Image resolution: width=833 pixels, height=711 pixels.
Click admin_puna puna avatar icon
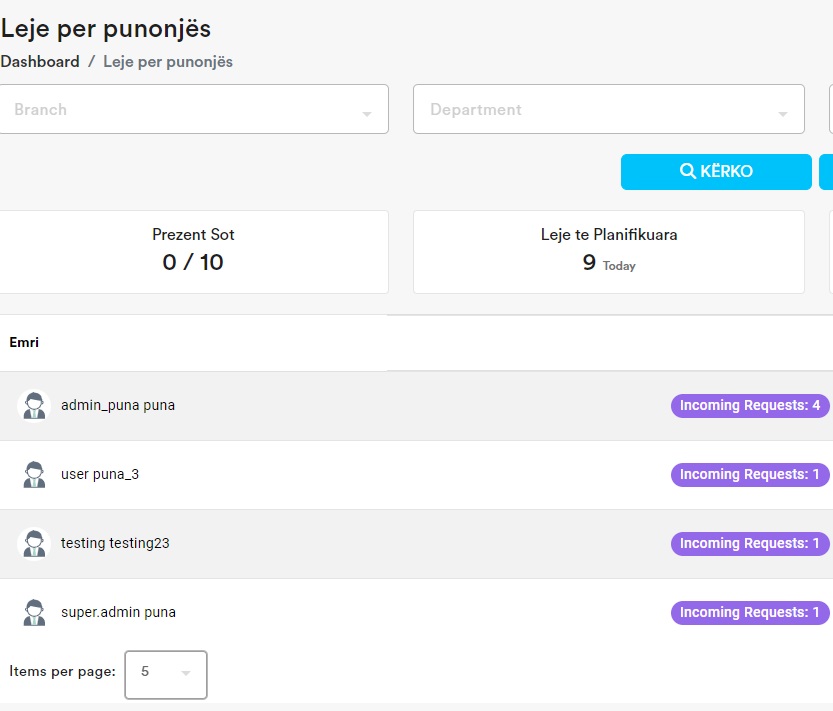pos(34,406)
